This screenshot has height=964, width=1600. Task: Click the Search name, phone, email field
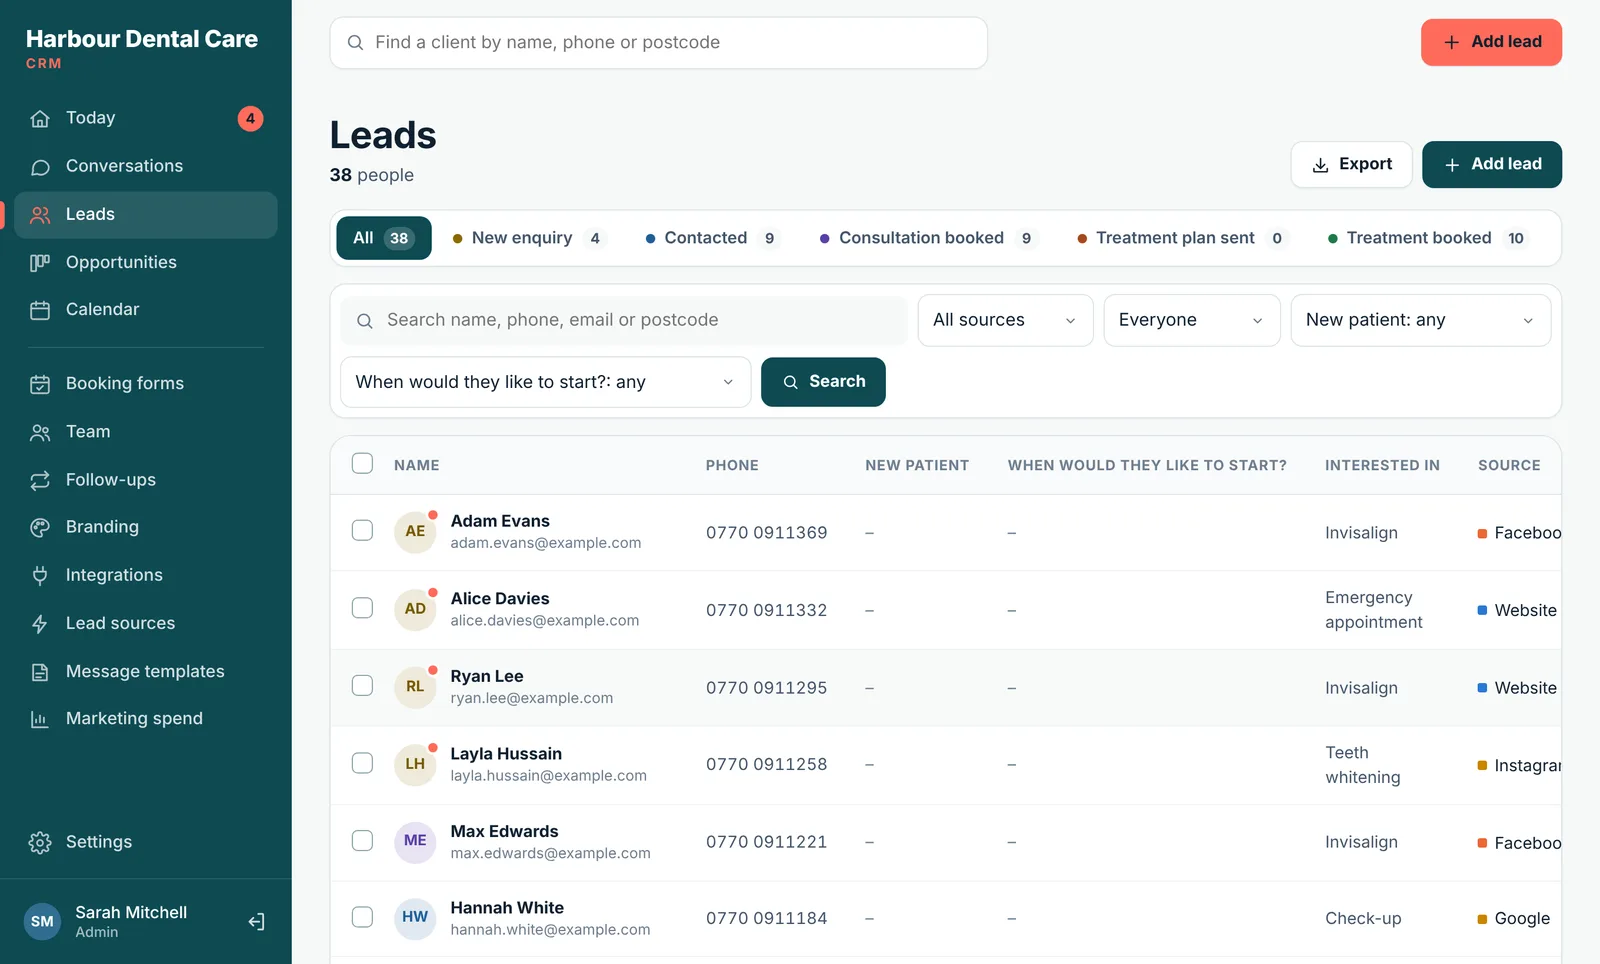623,320
